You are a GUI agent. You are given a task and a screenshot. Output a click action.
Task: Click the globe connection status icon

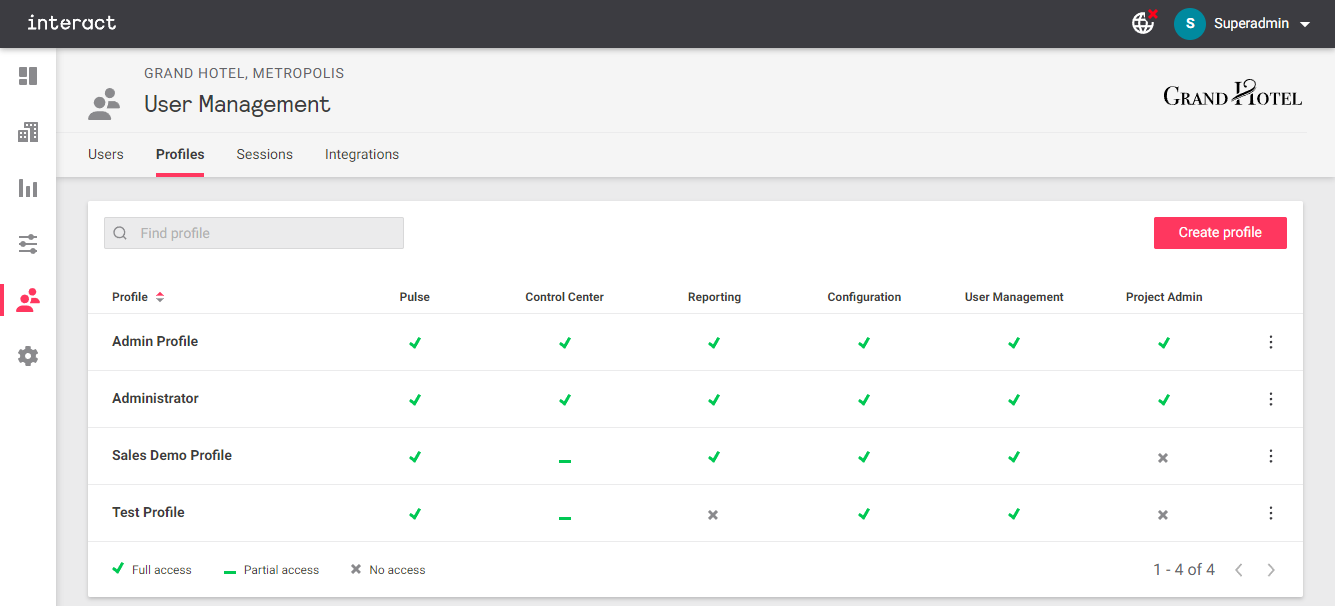[1144, 22]
